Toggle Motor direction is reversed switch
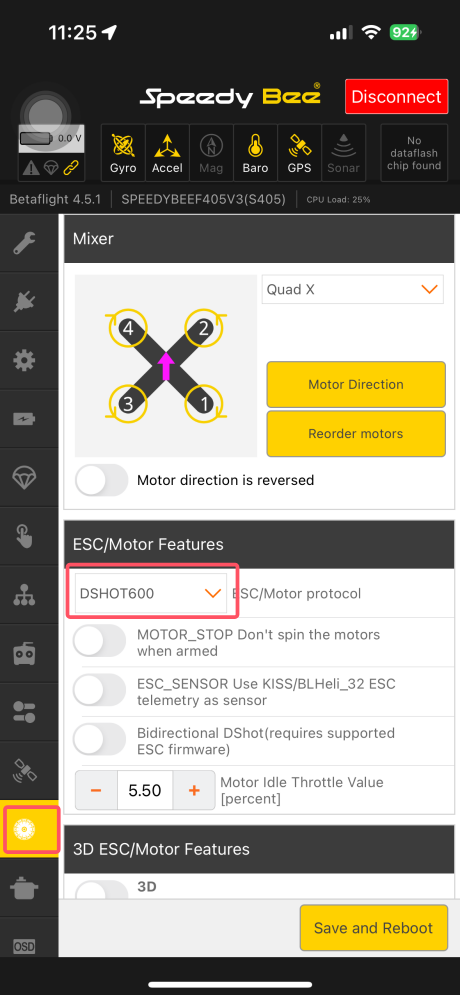 coord(102,480)
